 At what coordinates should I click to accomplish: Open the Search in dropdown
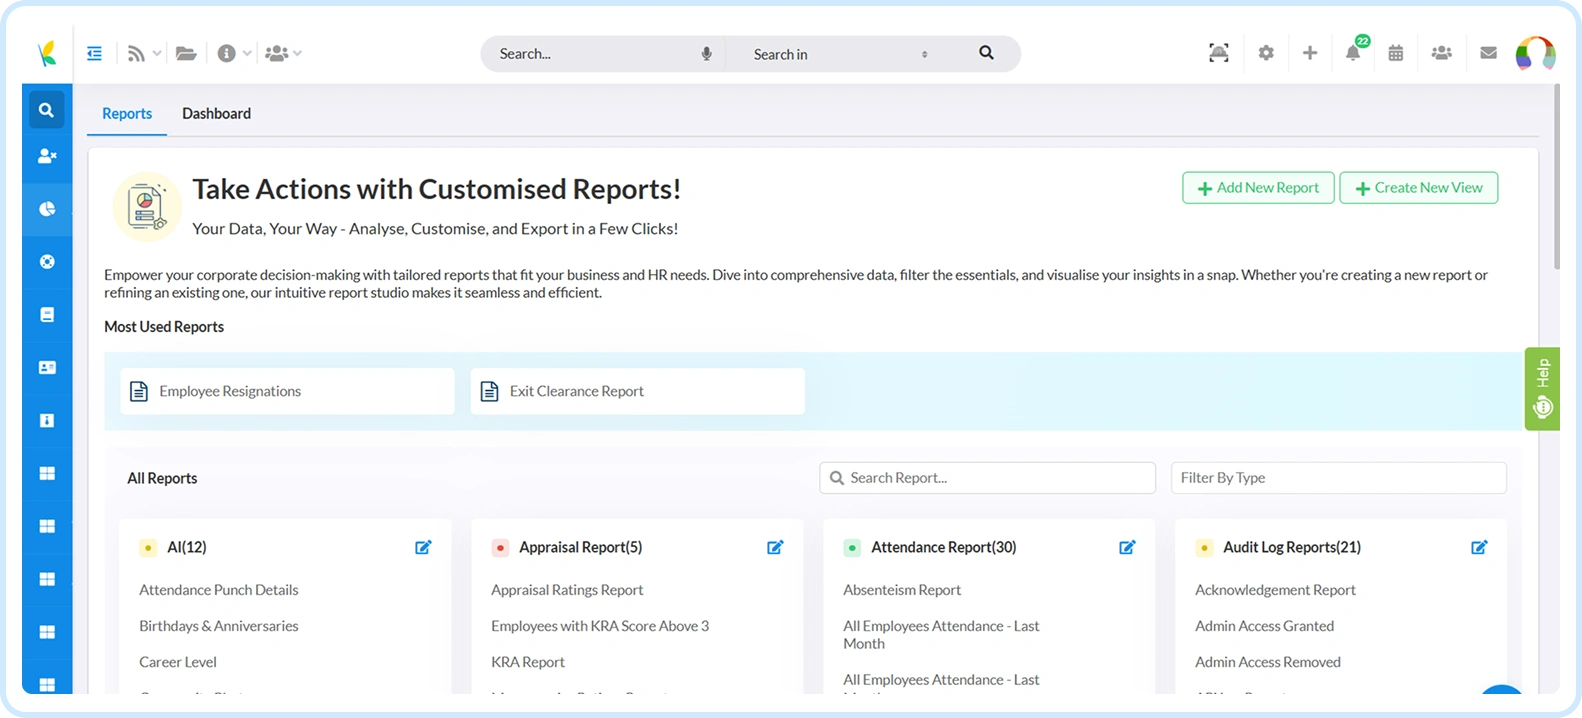(840, 54)
